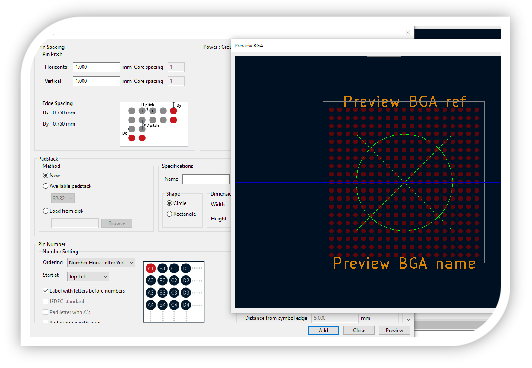Select the New padstack method radio button

(45, 175)
